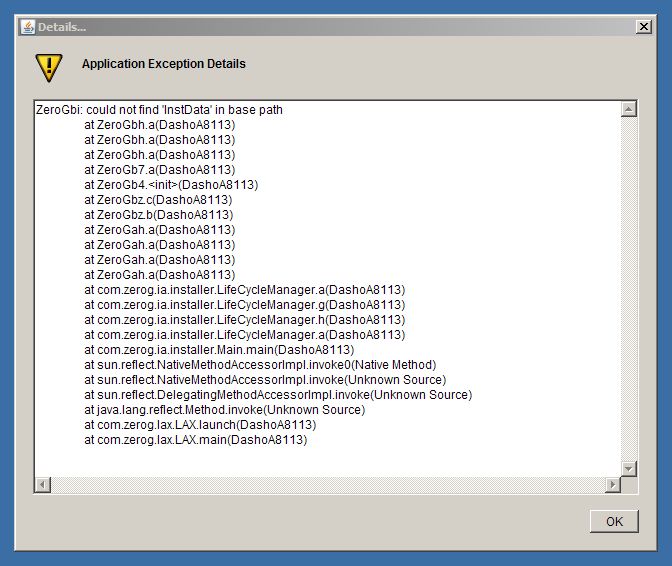Click the Java icon in title bar
Viewport: 672px width, 566px height.
point(28,27)
